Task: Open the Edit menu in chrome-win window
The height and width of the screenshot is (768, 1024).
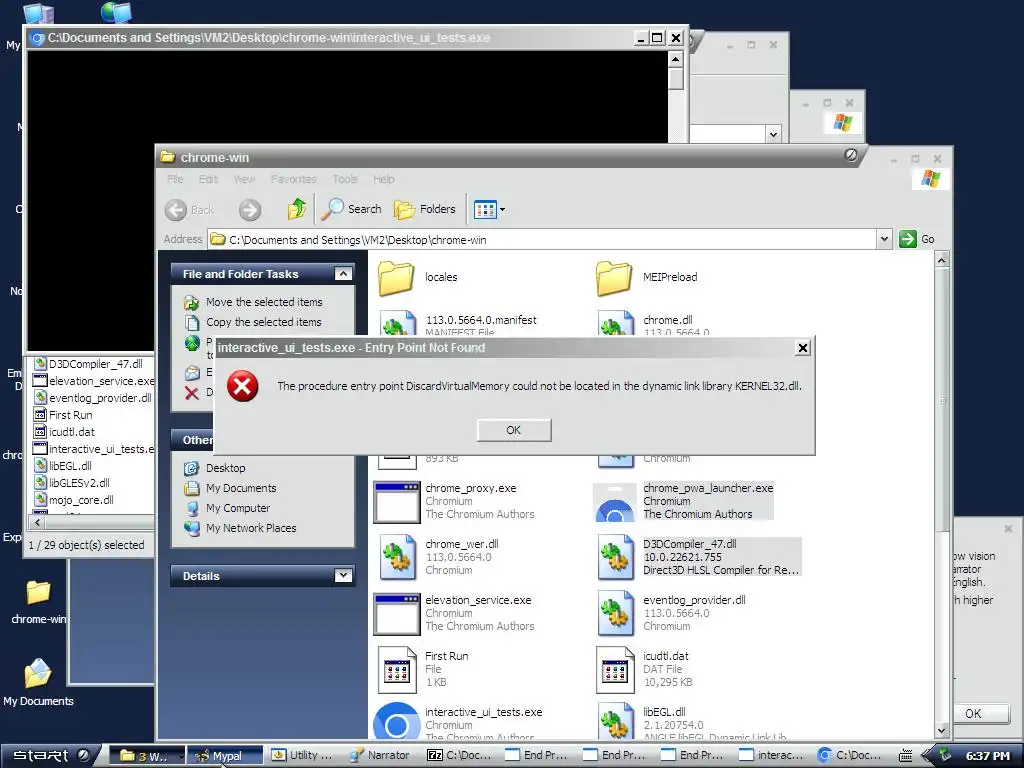Action: click(x=208, y=179)
